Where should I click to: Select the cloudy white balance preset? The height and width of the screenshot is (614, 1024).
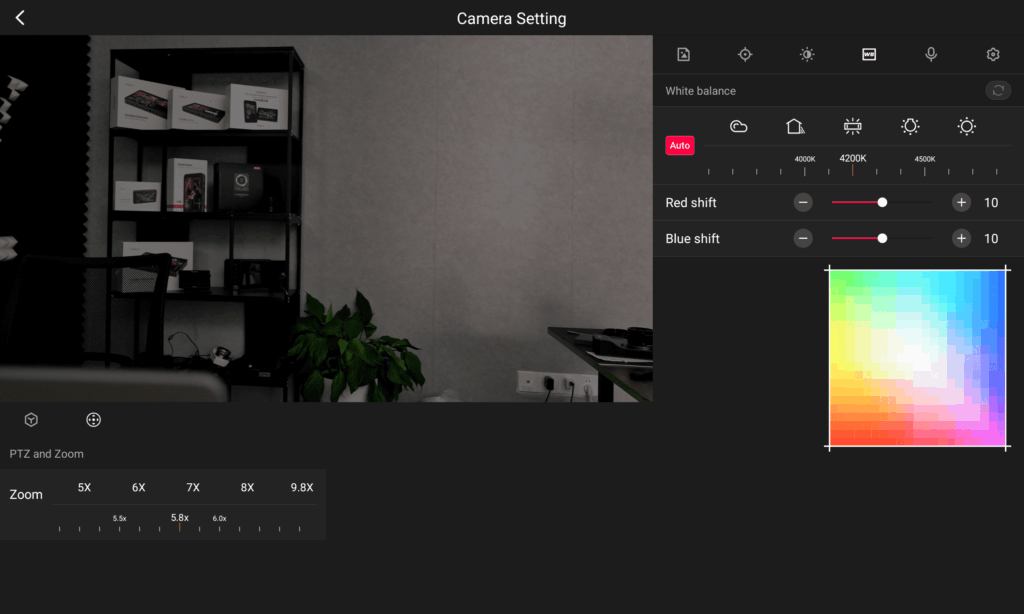[739, 126]
